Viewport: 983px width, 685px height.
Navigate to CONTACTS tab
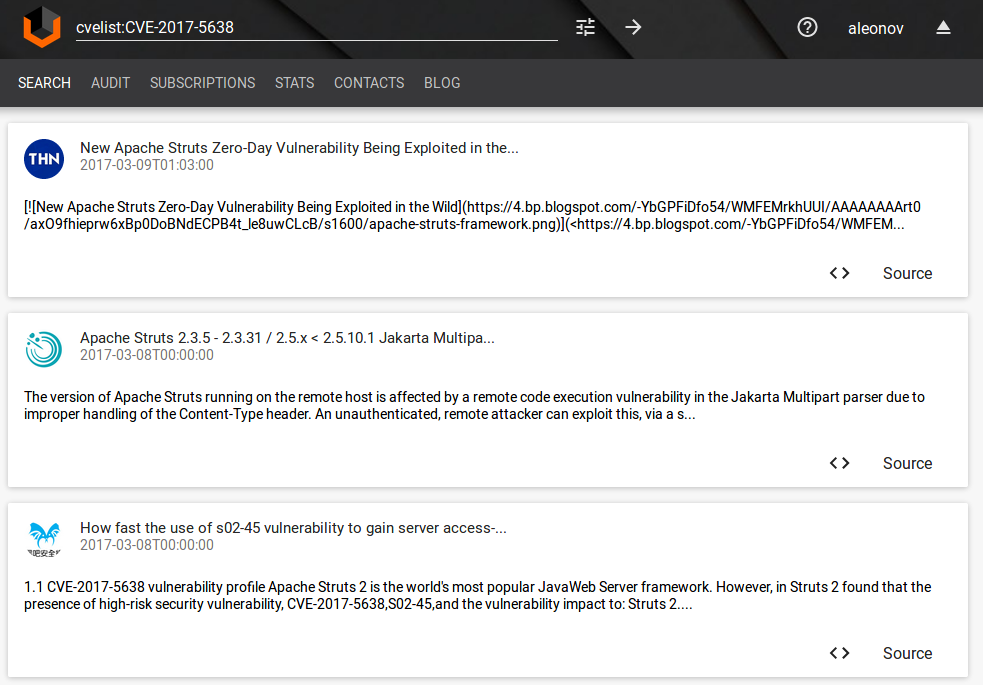(x=369, y=83)
